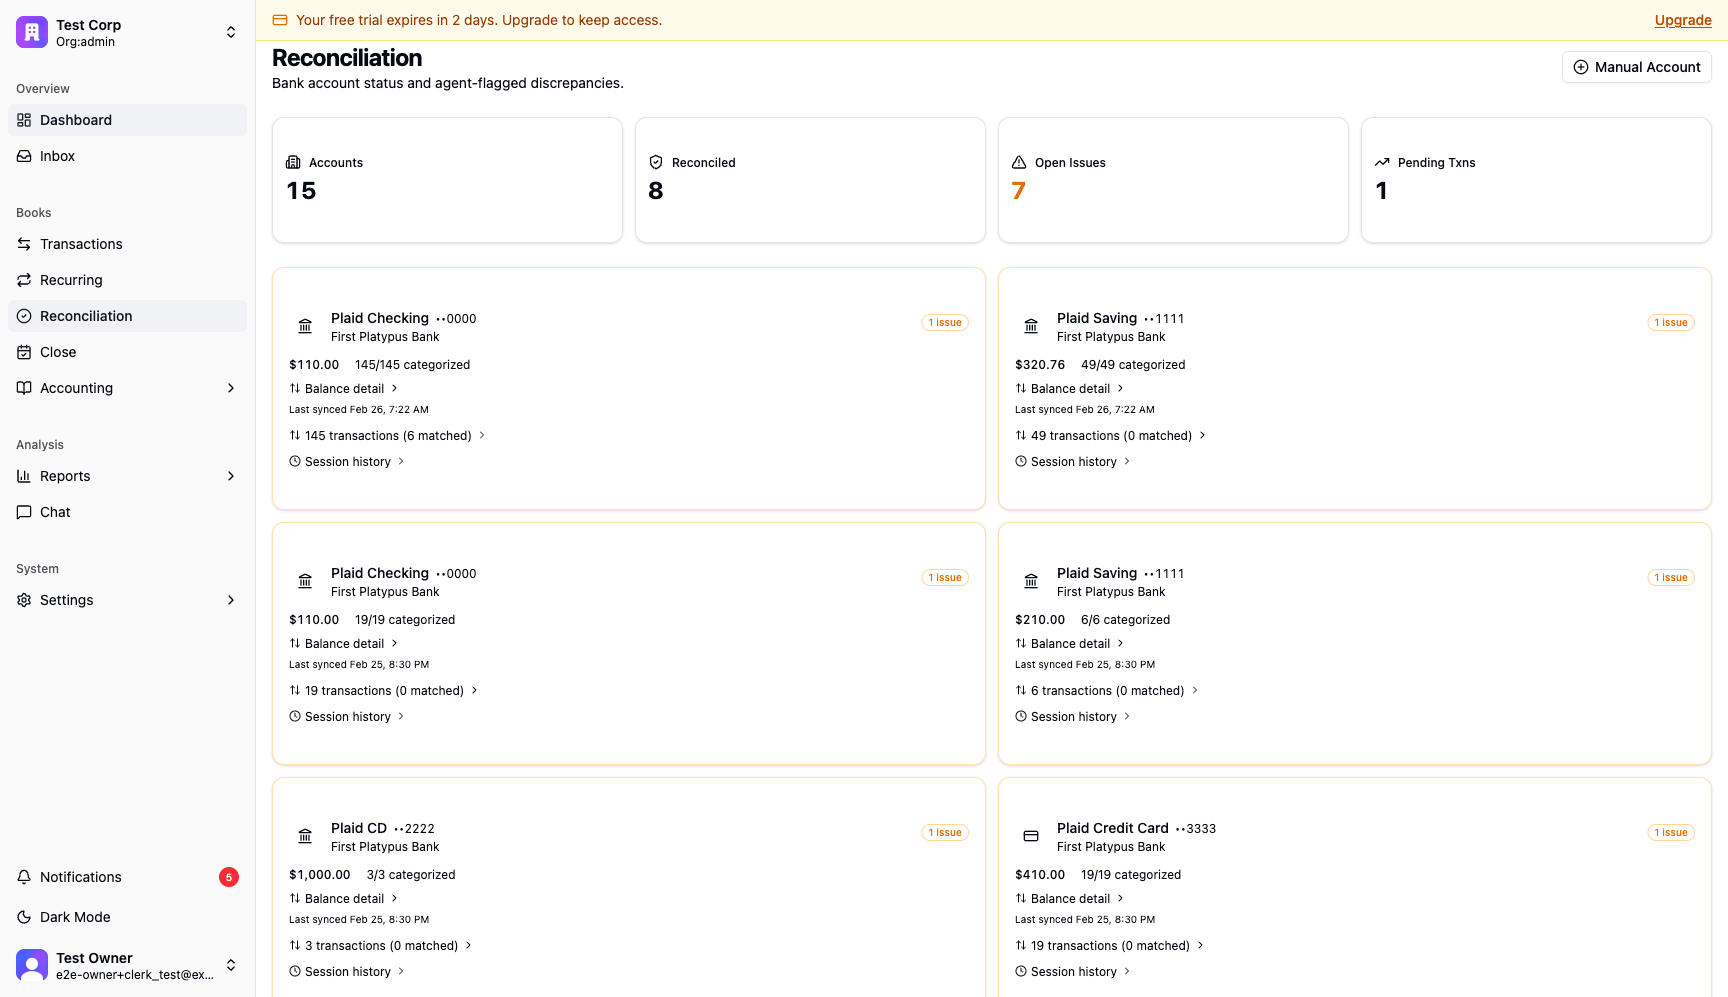The width and height of the screenshot is (1728, 997).
Task: Open the Test Owner account menu
Action: point(127,965)
